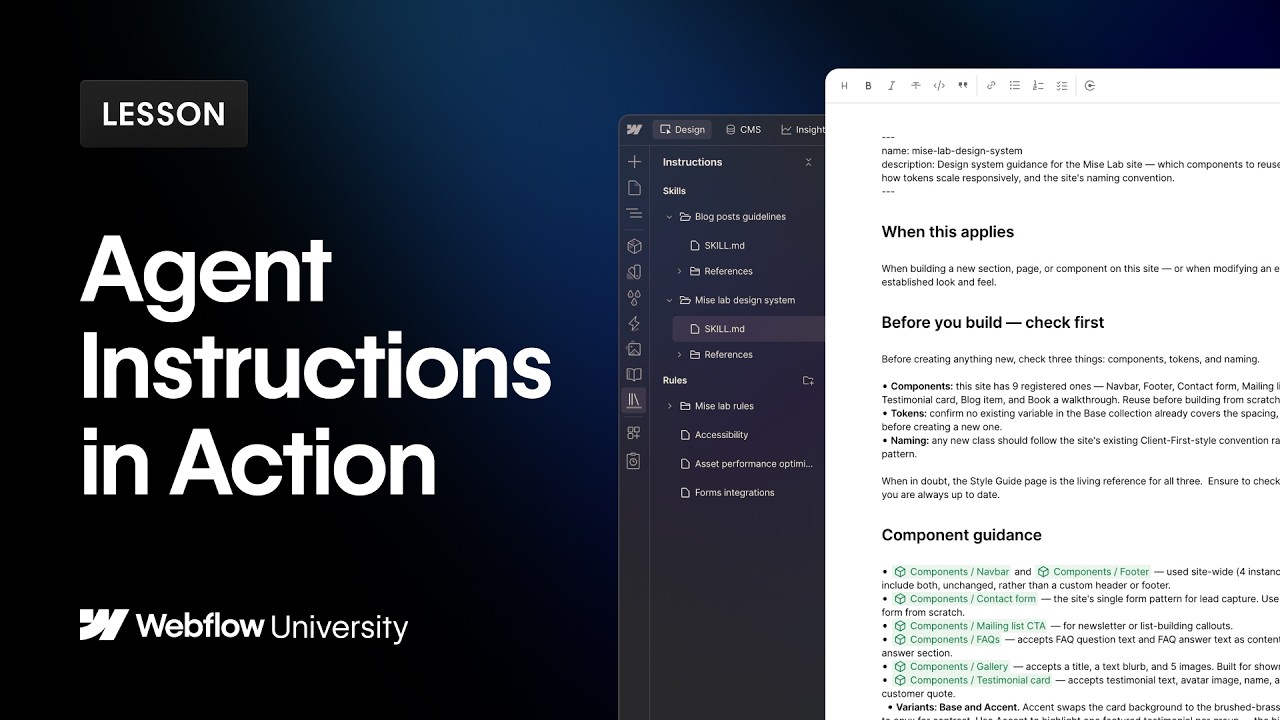Click the Components / FAQs tag
The width and height of the screenshot is (1280, 720).
pos(946,639)
